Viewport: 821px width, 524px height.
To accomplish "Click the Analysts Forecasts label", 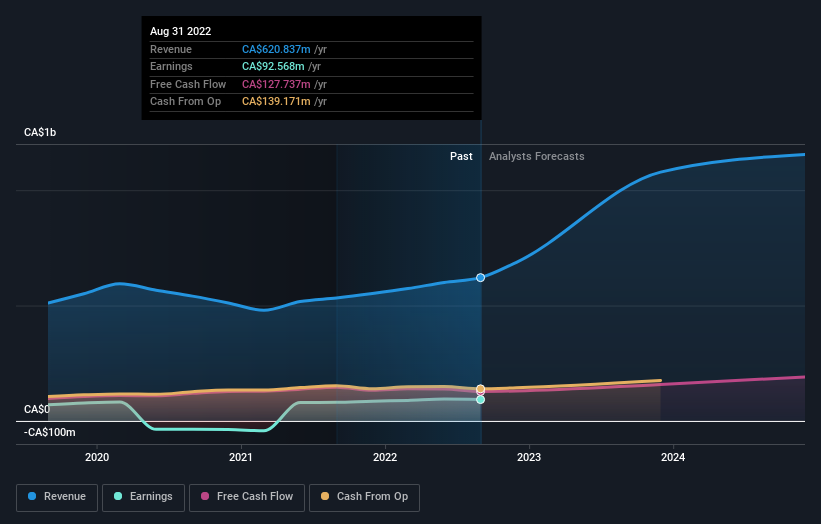I will (537, 156).
